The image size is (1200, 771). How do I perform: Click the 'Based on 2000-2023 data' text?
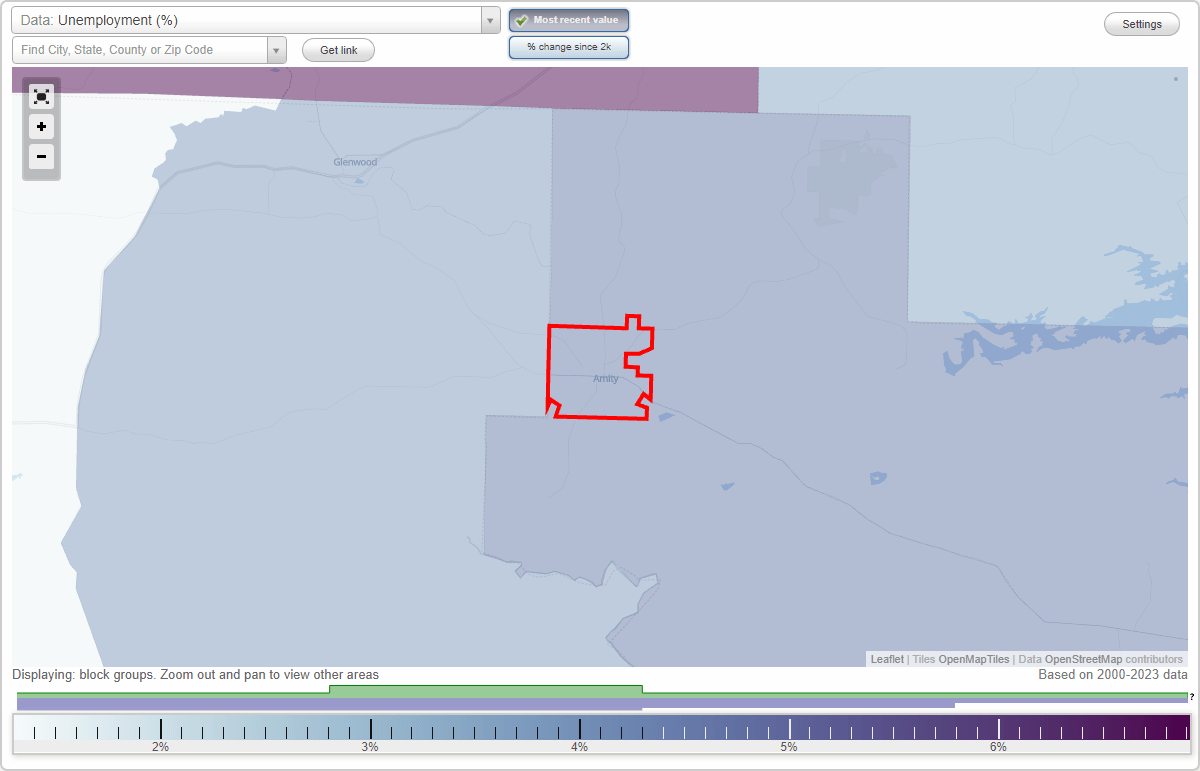point(1113,675)
